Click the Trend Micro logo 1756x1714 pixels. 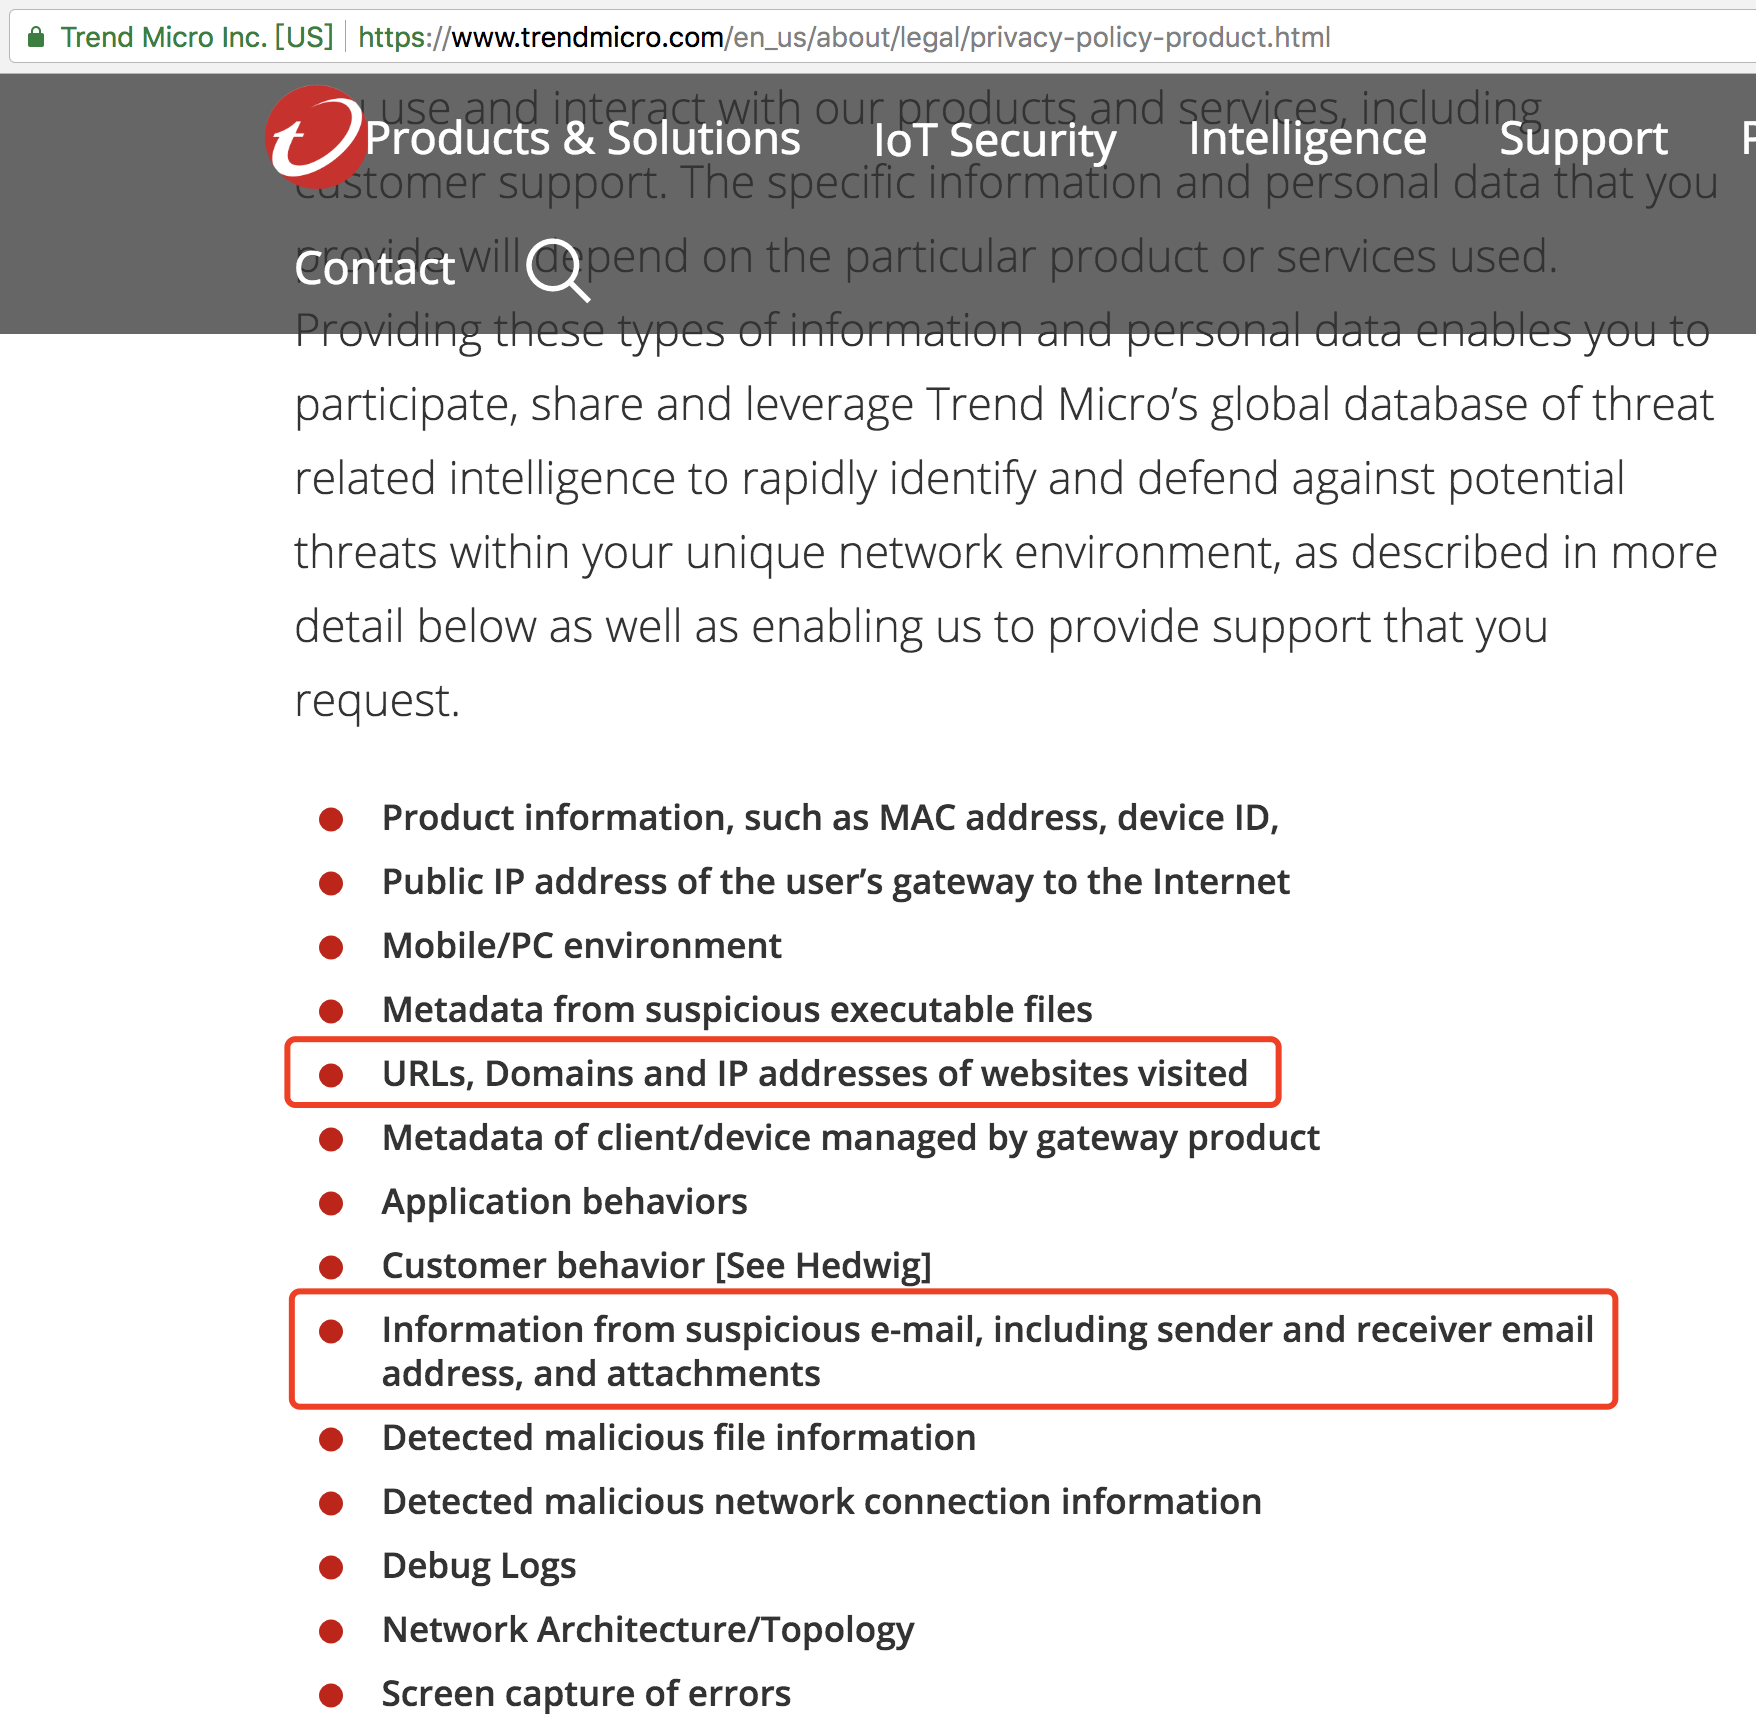(314, 137)
